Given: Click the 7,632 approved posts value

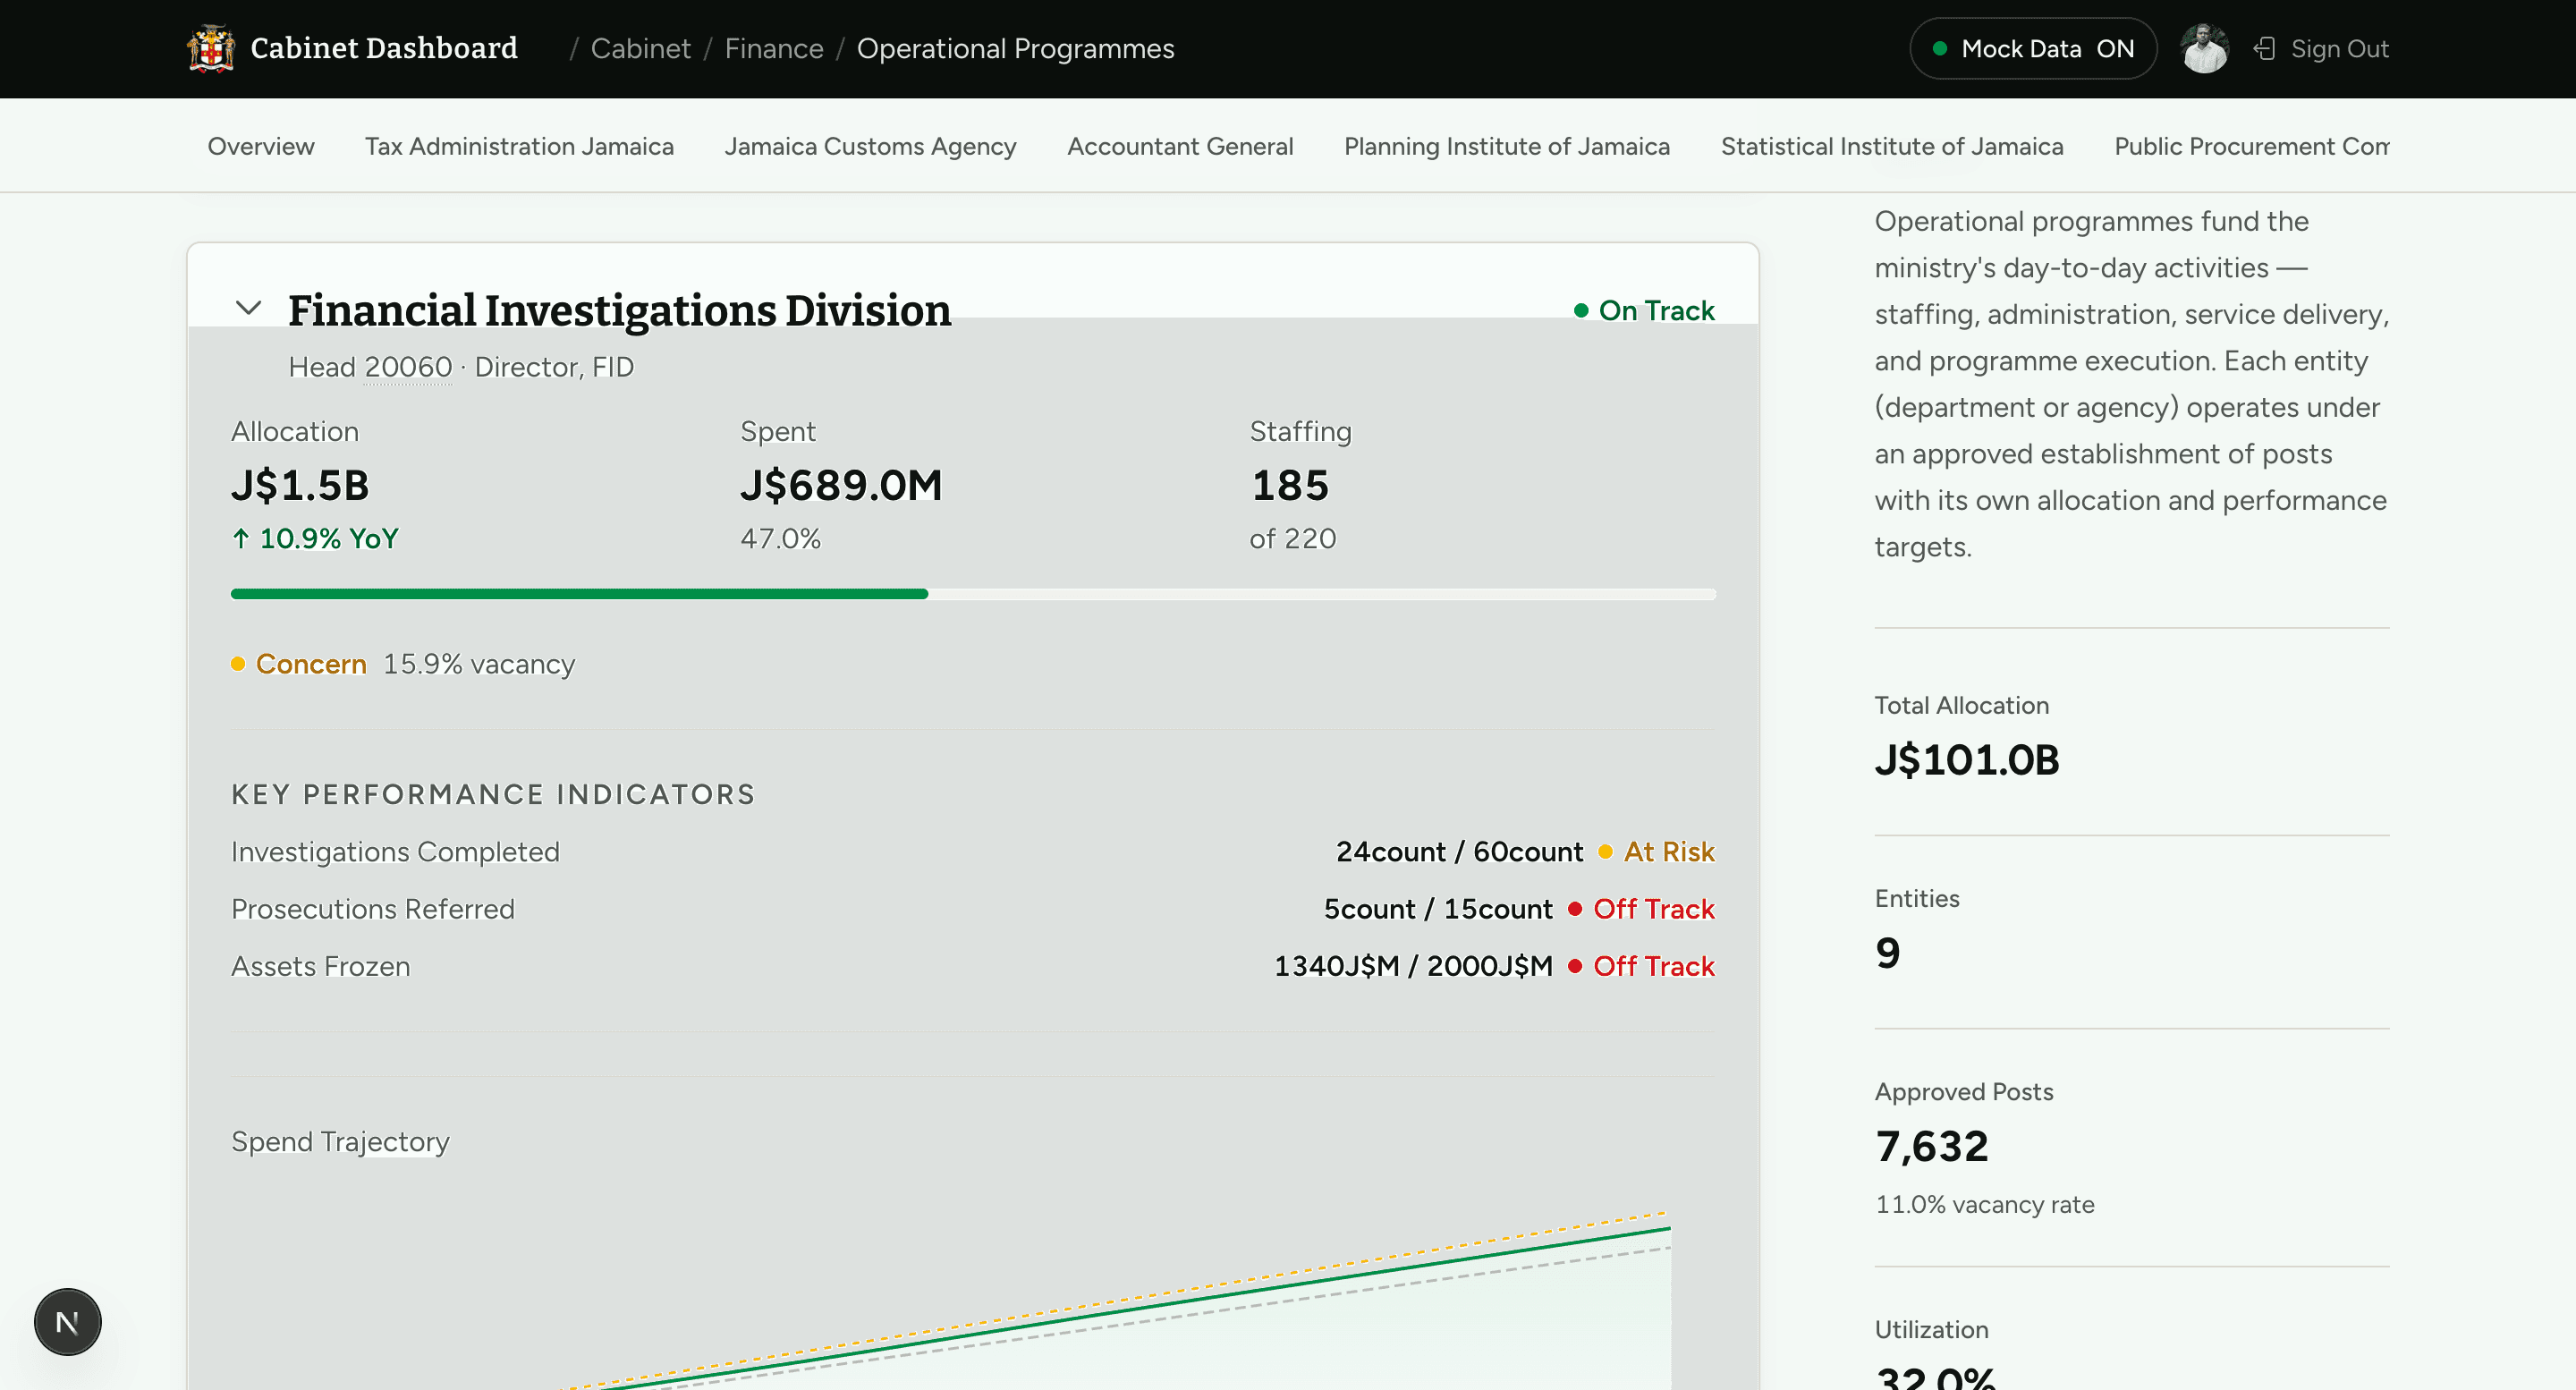Looking at the screenshot, I should 1932,1146.
